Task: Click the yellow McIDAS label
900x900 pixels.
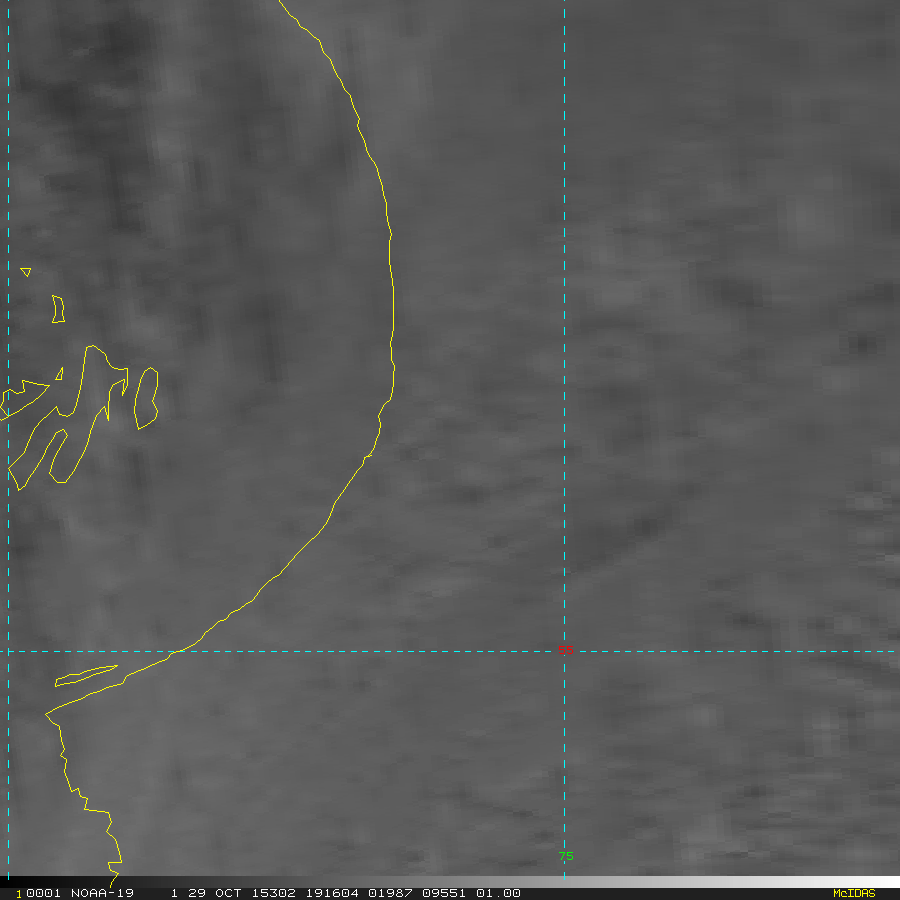Action: coord(854,893)
